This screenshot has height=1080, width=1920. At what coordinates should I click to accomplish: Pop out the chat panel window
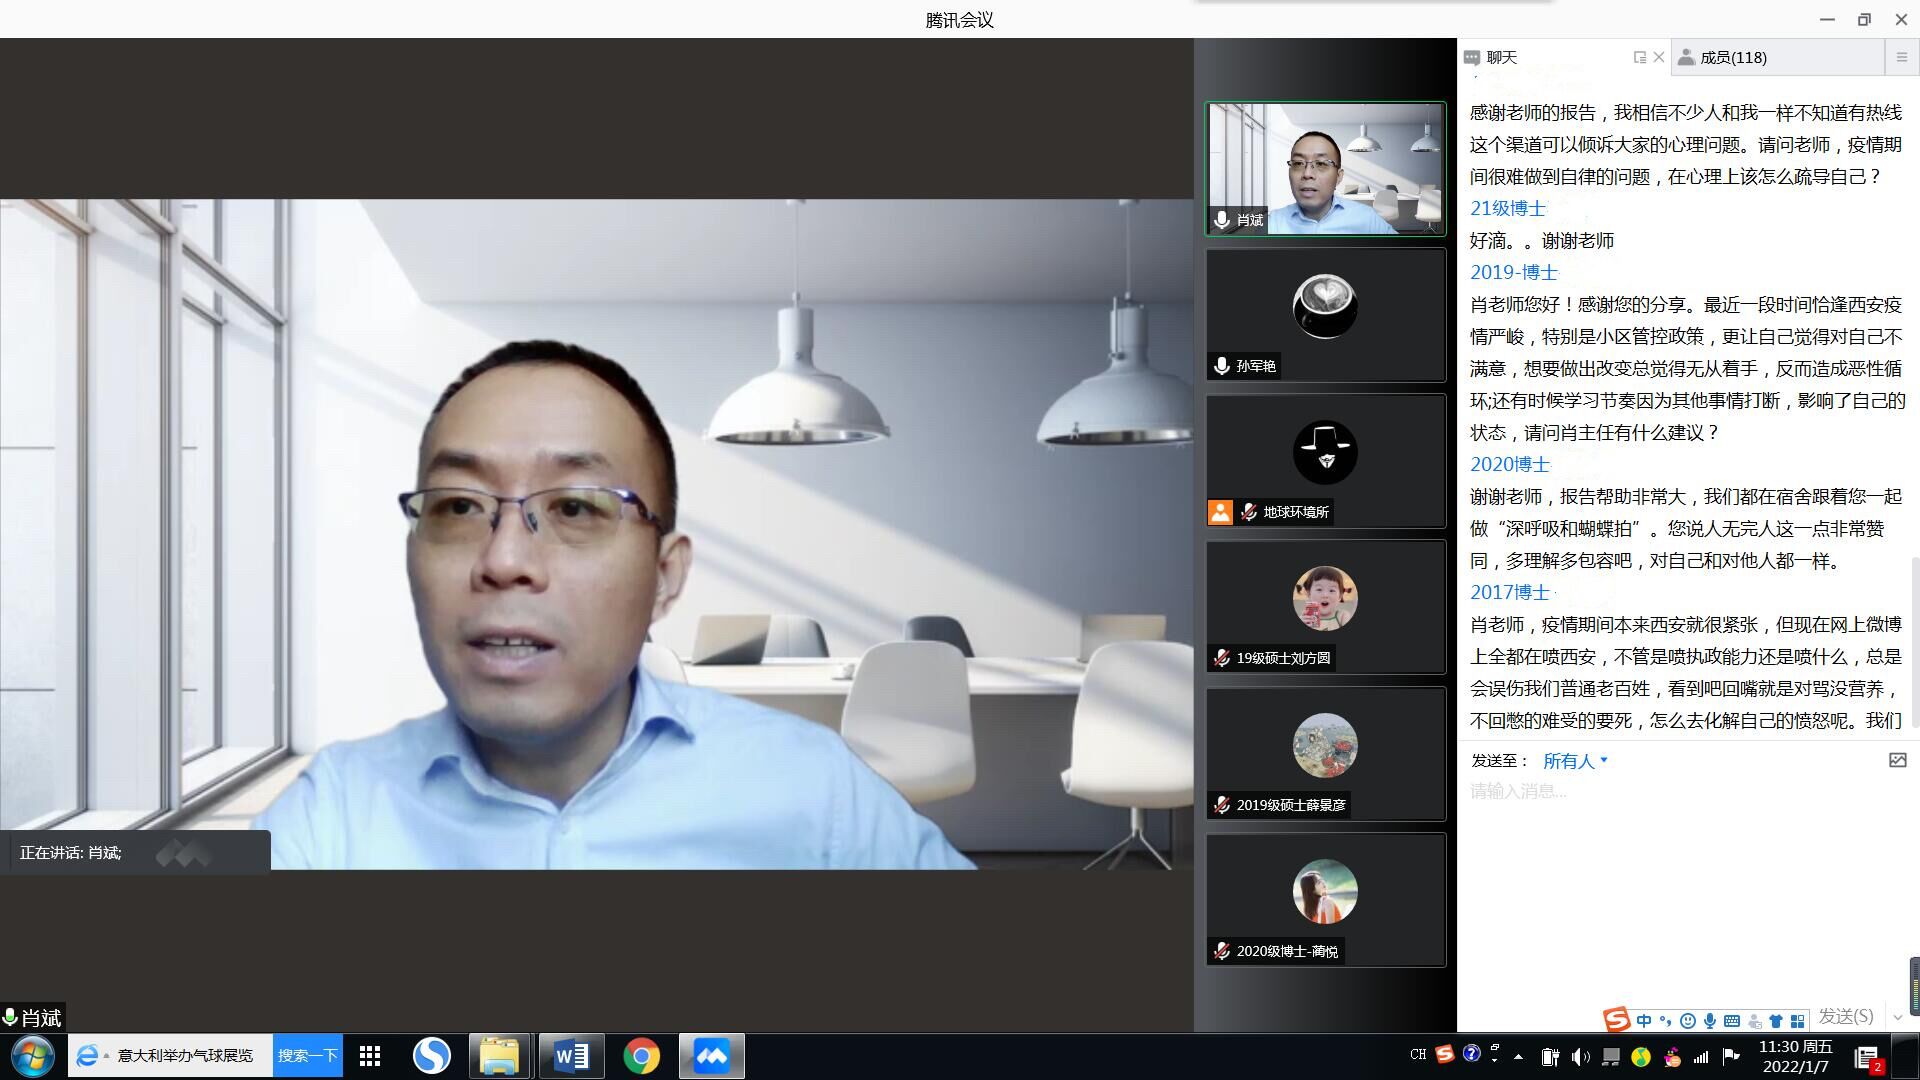point(1639,57)
